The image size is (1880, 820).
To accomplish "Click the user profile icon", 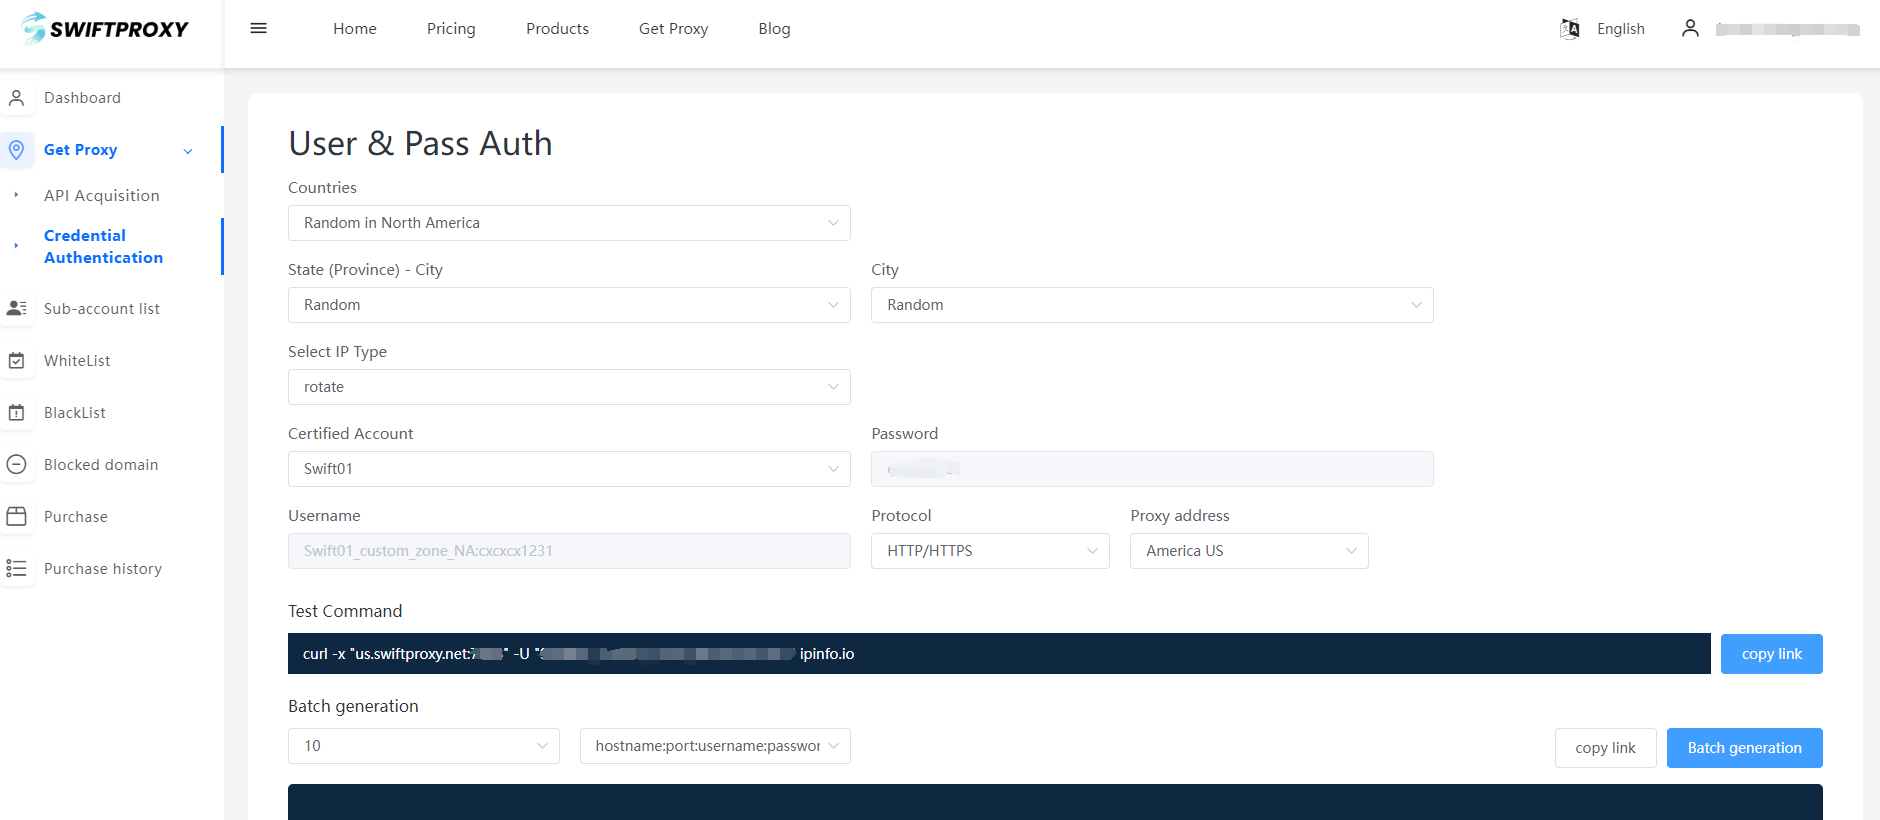I will [1690, 28].
